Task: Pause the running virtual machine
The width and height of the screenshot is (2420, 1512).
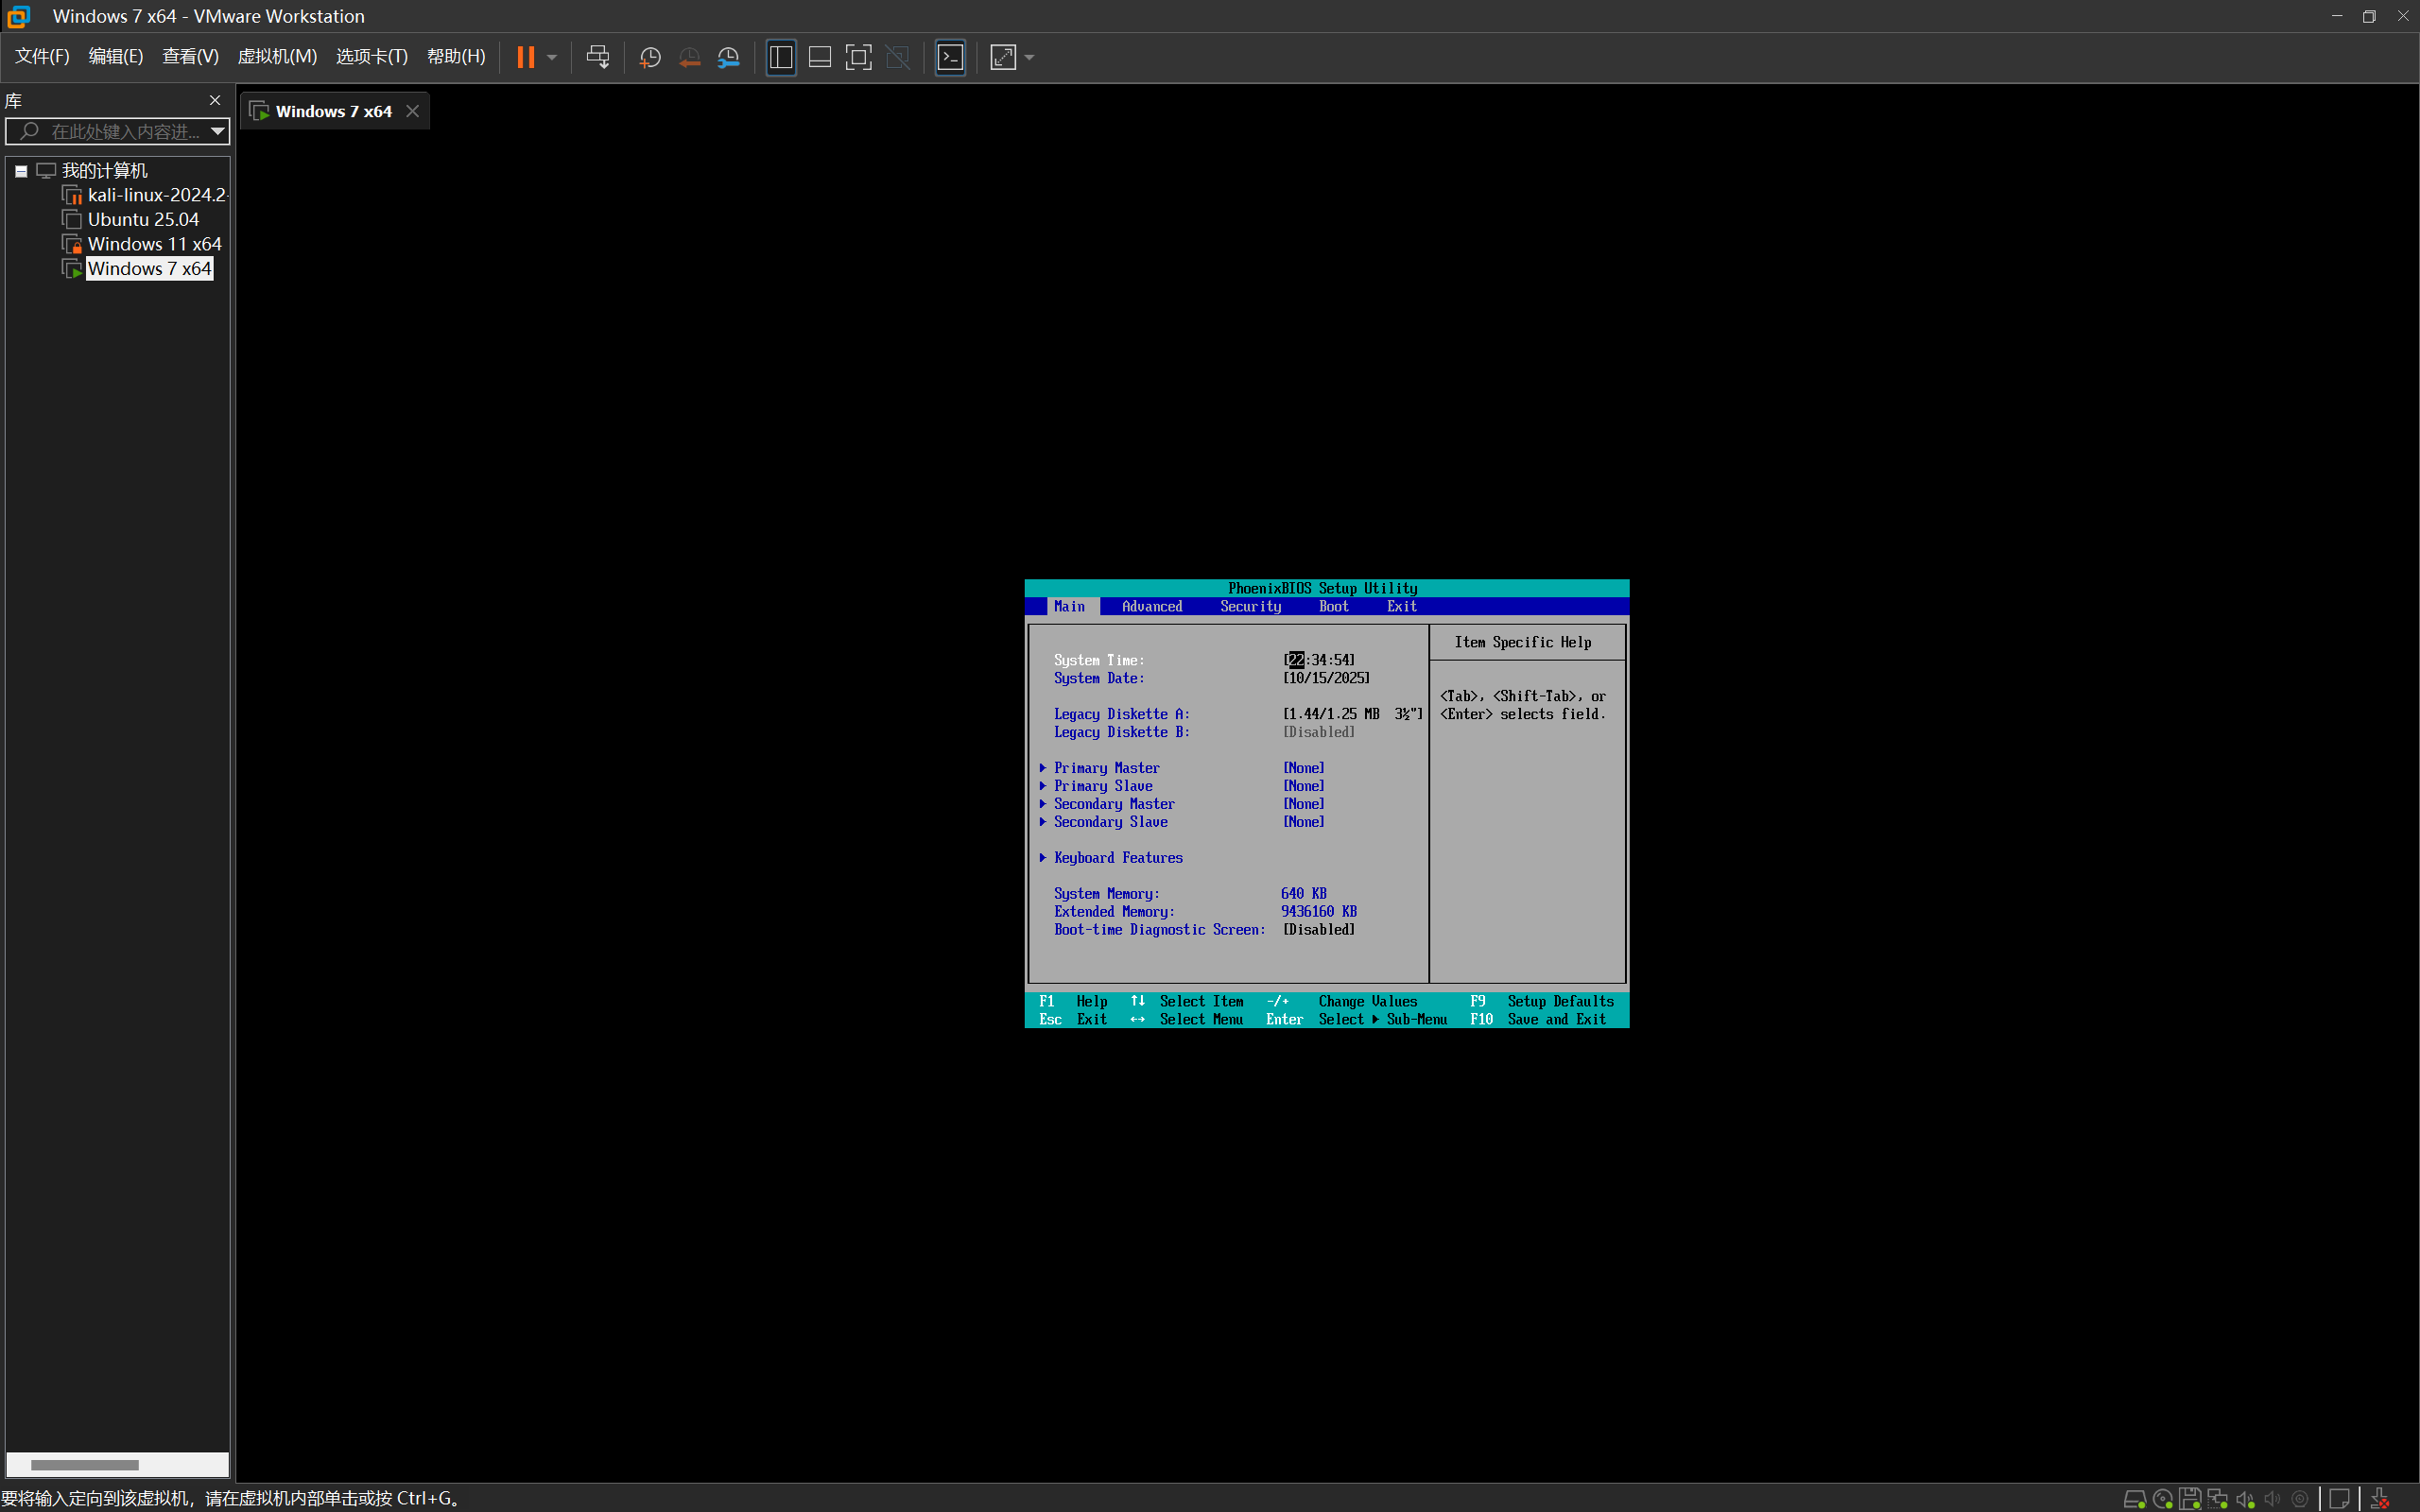Action: click(525, 57)
